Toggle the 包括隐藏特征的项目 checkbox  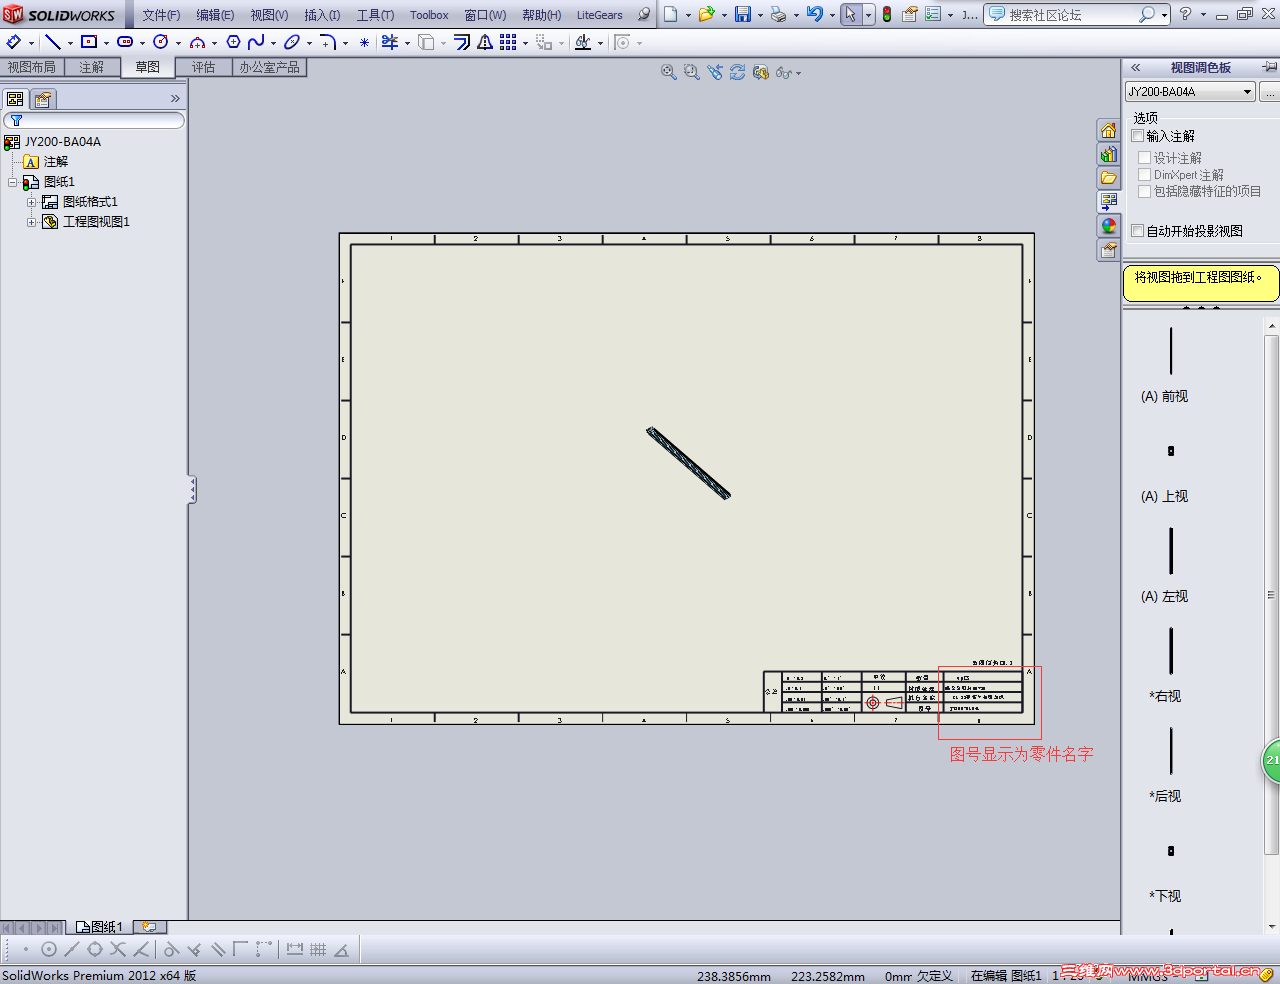(x=1145, y=191)
